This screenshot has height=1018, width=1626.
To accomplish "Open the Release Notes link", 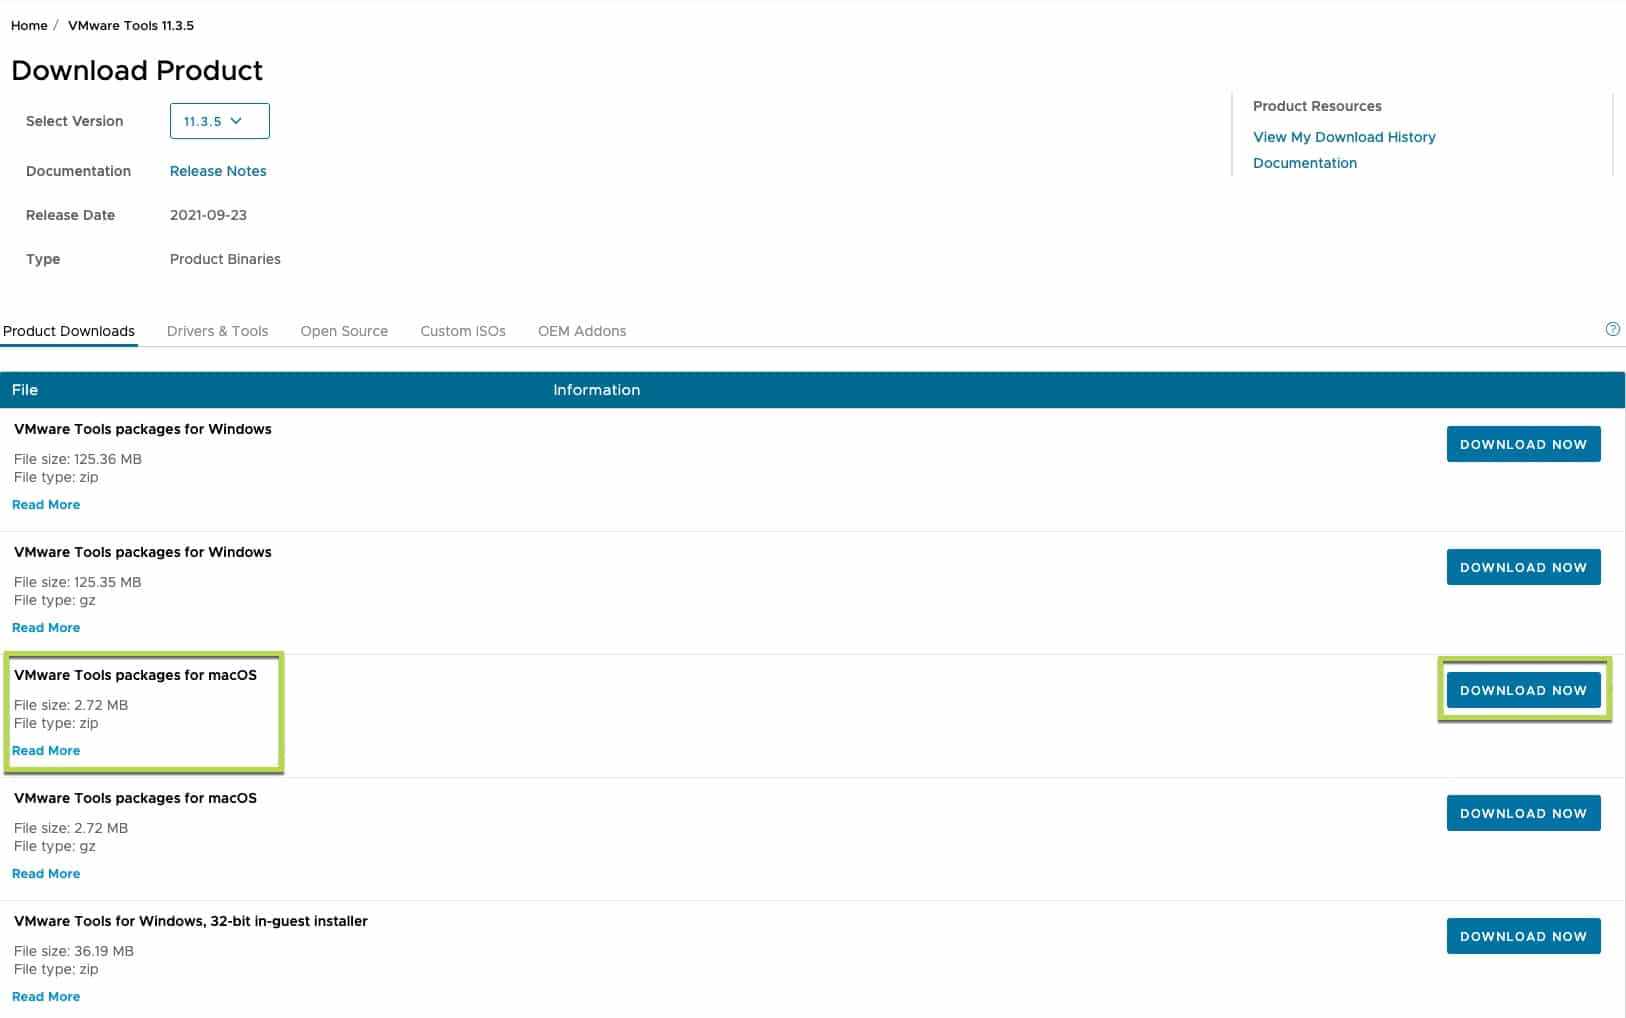I will click(x=218, y=171).
